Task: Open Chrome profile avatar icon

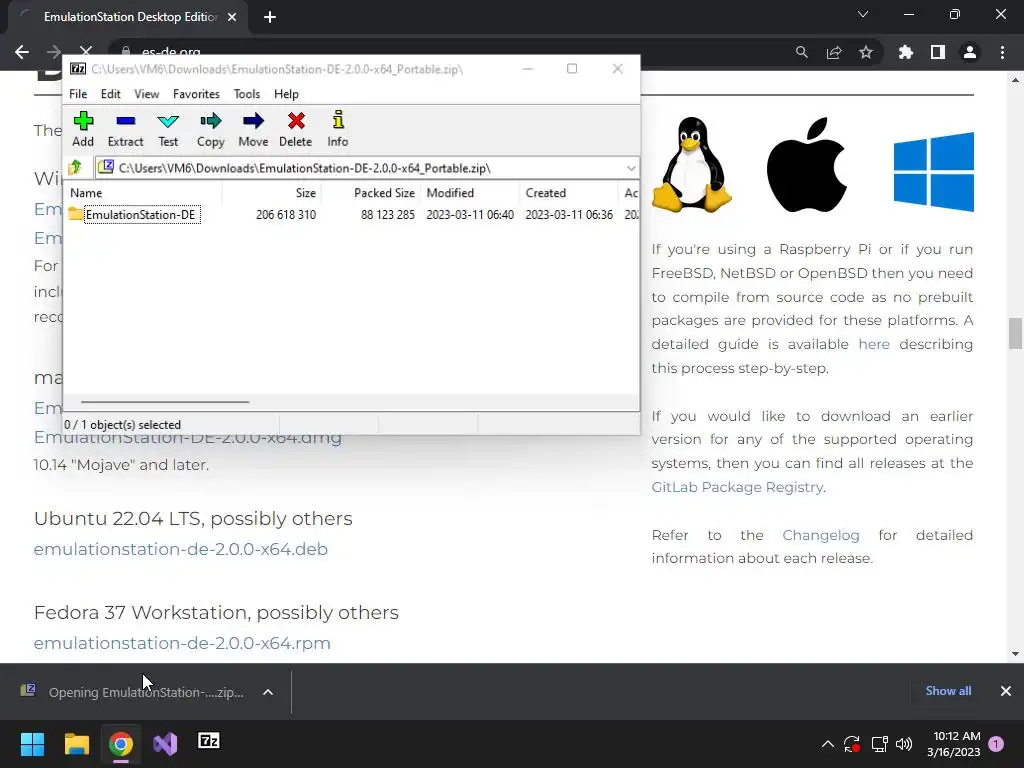Action: 970,52
